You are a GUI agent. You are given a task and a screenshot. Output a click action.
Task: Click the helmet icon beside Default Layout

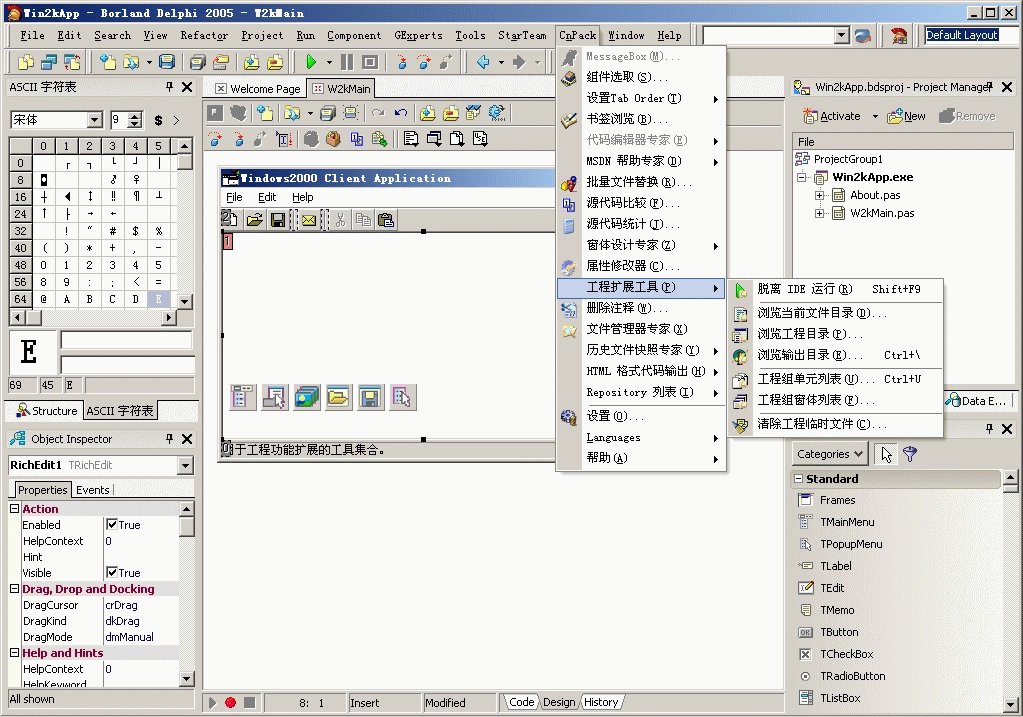pos(900,35)
